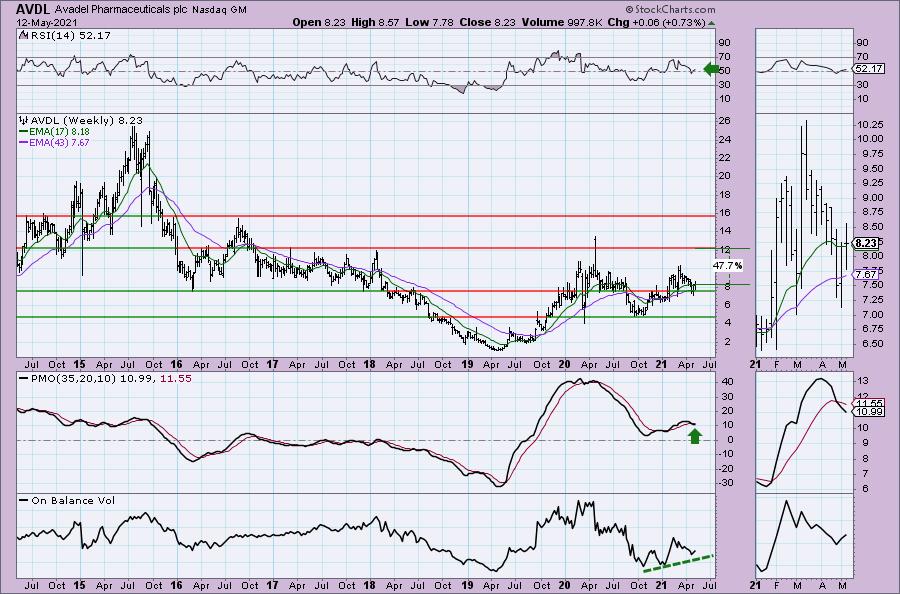Click the 11.55 PMO signal value tag
Screen dimensions: 900x594
click(x=868, y=403)
